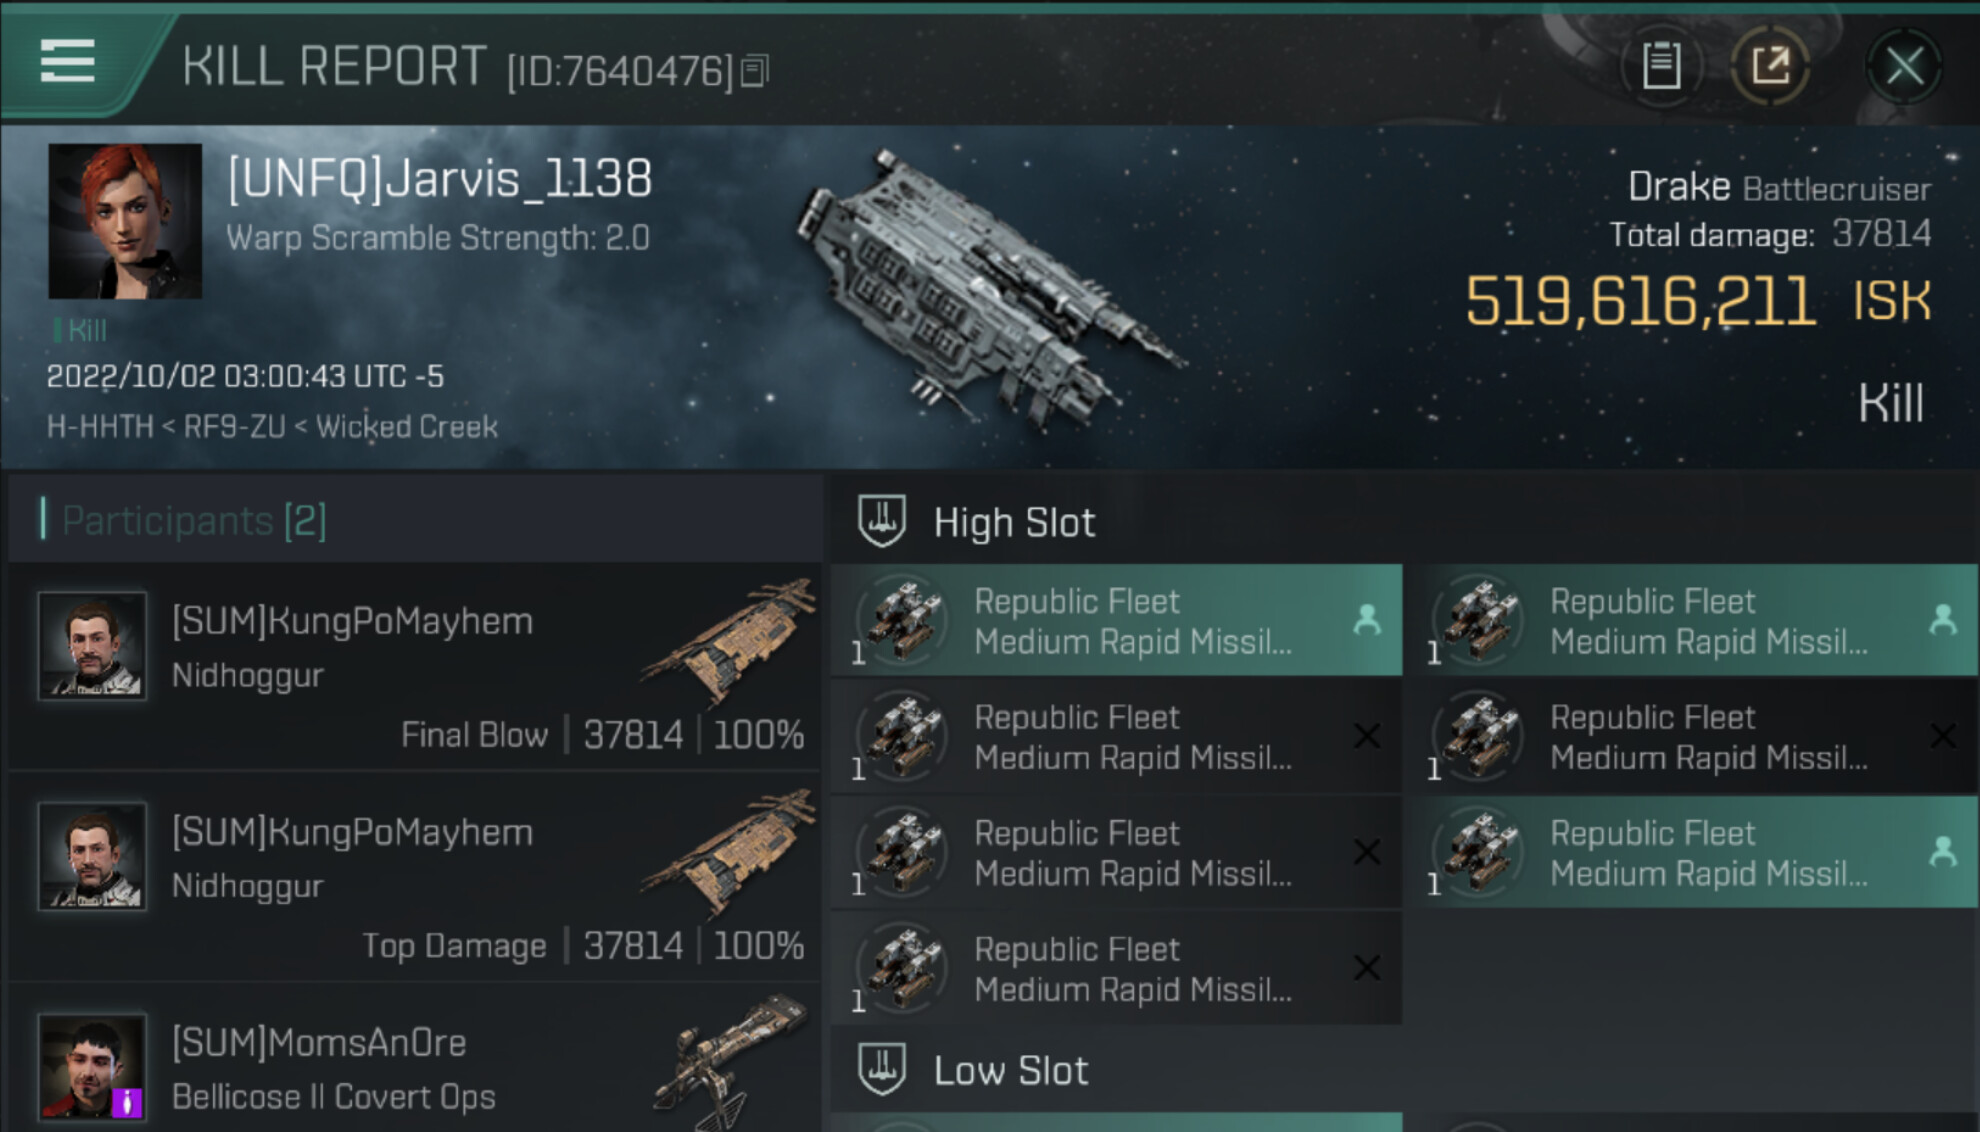Click the [SUM]MomsAnOre pilot name
The height and width of the screenshot is (1132, 1980).
click(319, 1043)
